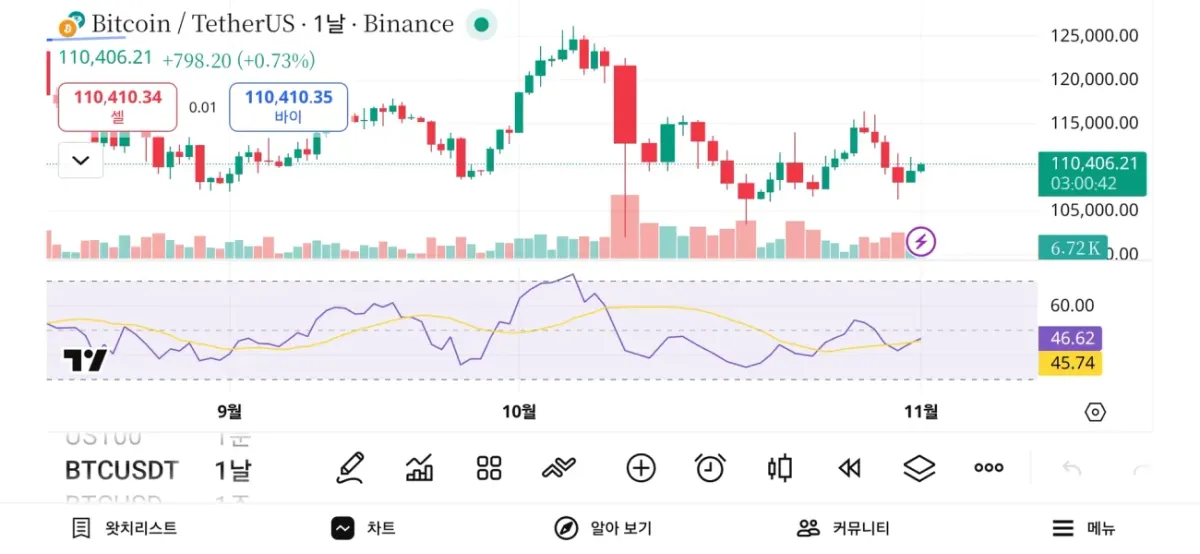Open the layout grid templates icon
This screenshot has height=554, width=1200.
pyautogui.click(x=489, y=467)
